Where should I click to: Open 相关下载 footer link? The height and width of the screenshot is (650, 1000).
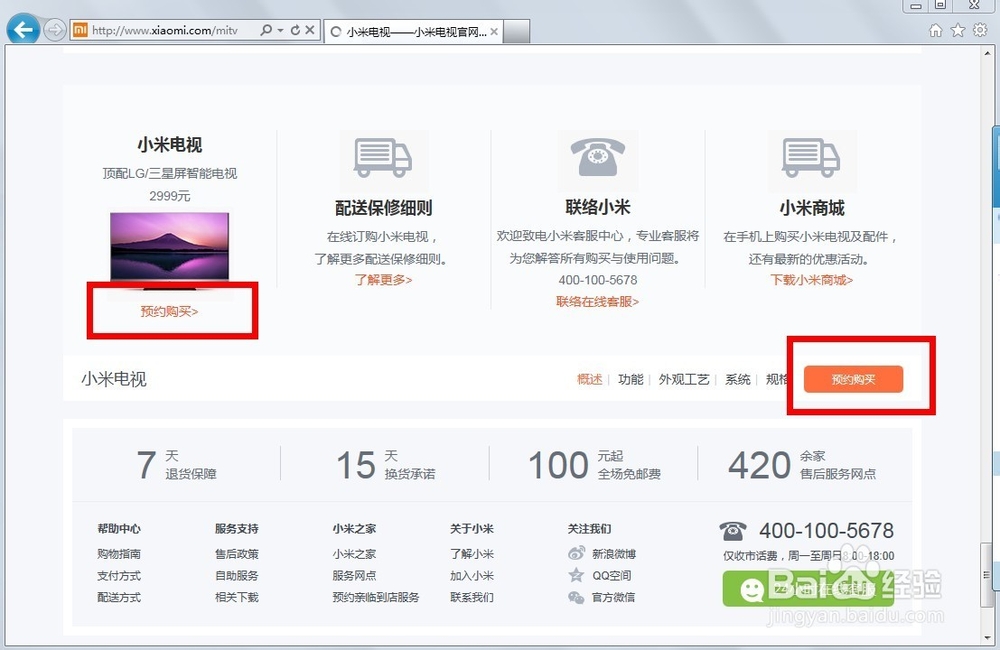237,597
